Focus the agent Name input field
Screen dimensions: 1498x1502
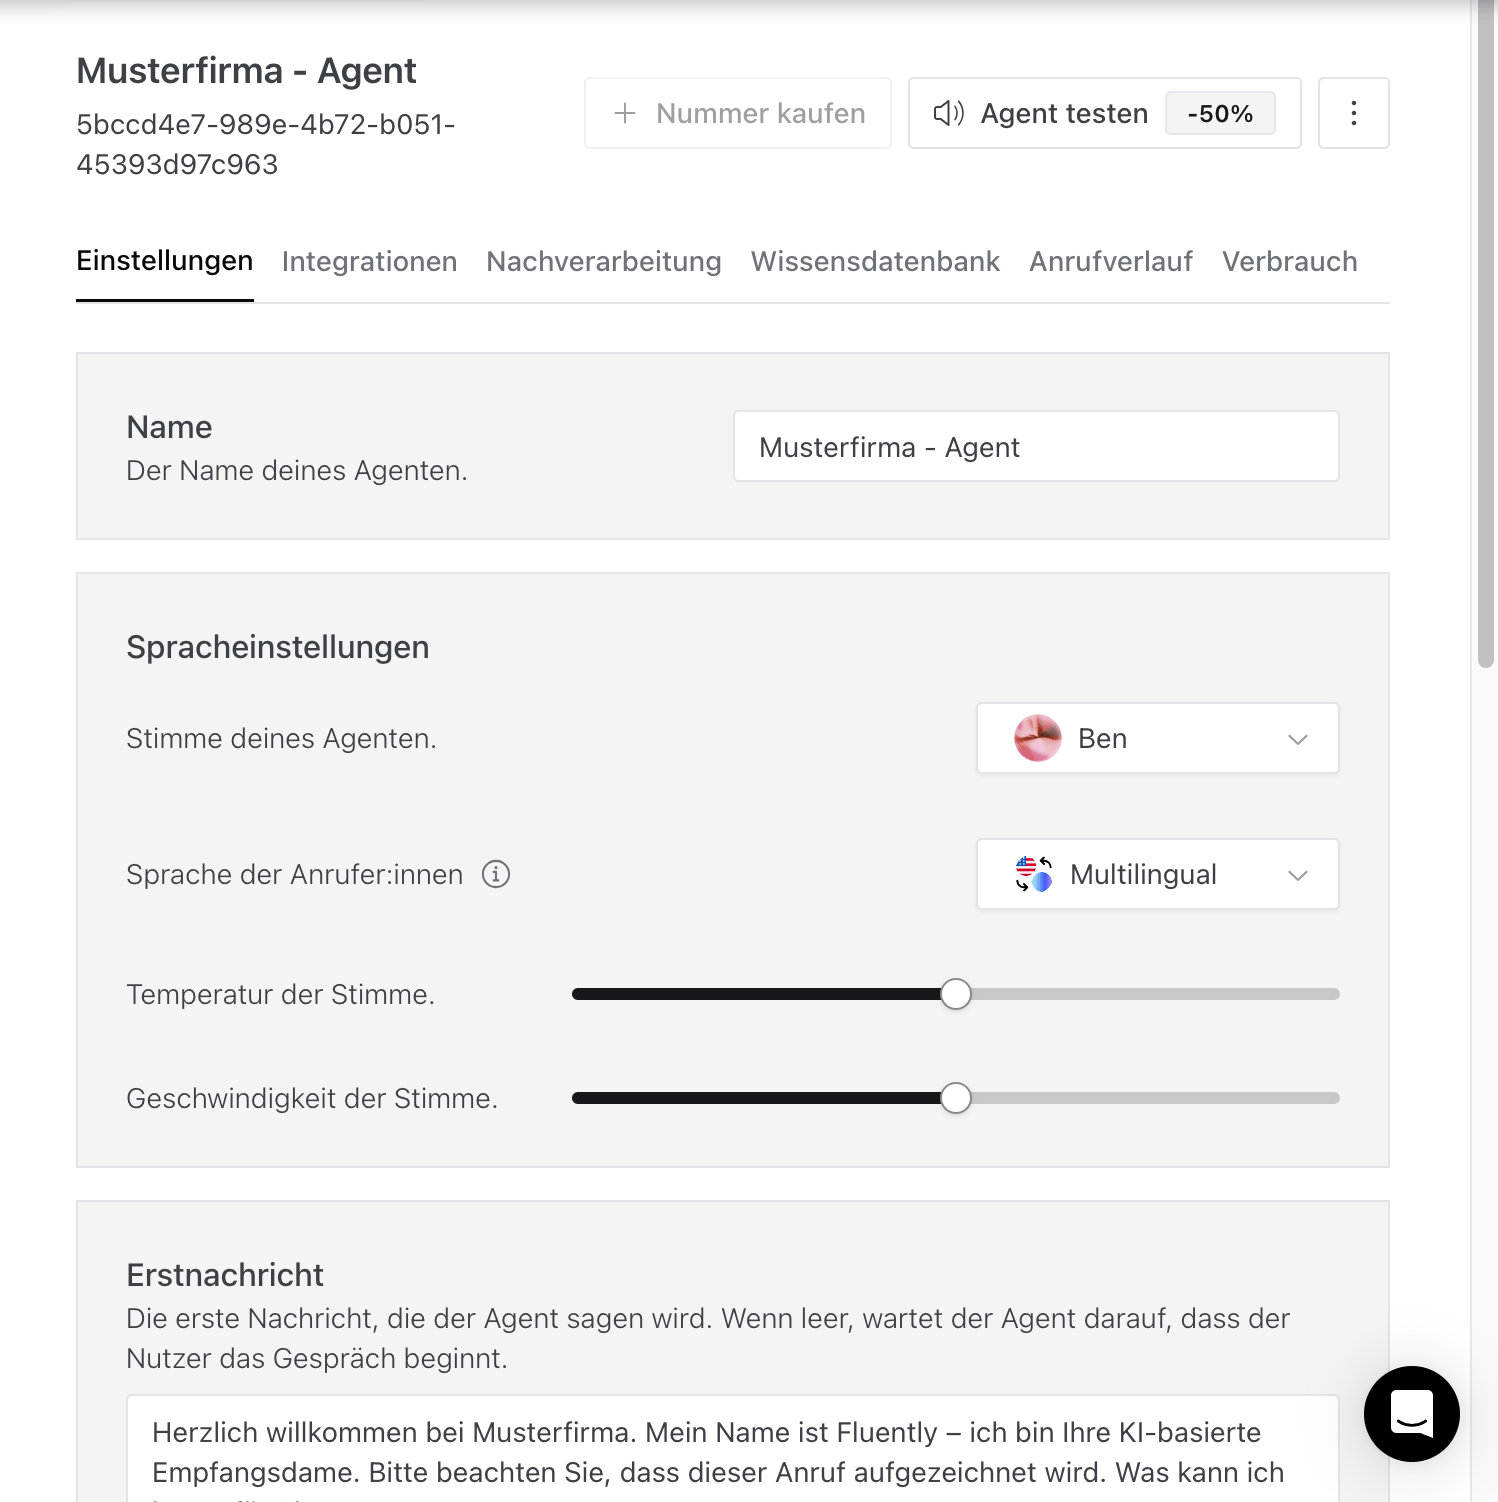tap(1036, 446)
